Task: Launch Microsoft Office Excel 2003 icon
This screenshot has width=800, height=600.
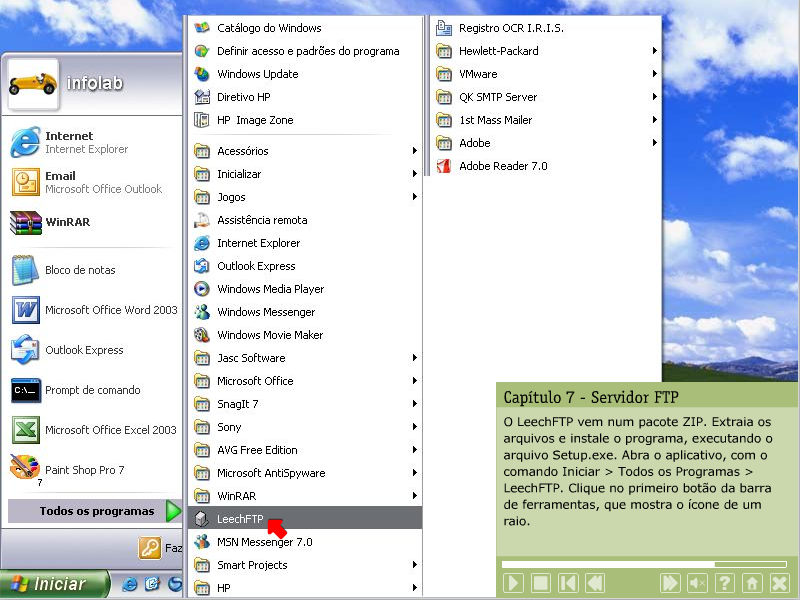Action: (x=25, y=430)
